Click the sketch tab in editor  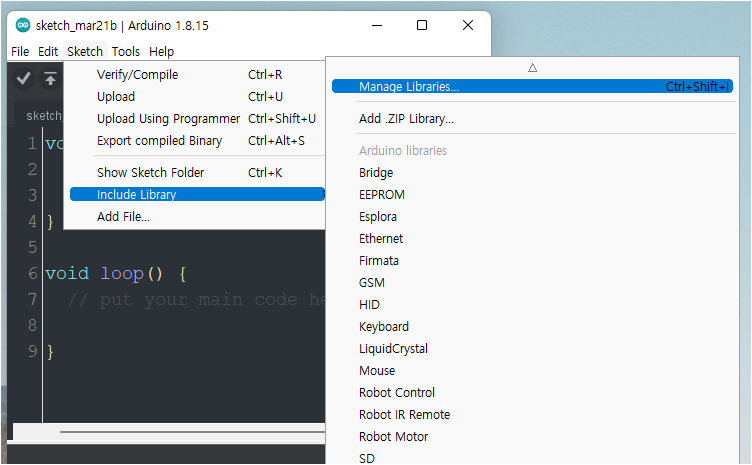pos(39,115)
